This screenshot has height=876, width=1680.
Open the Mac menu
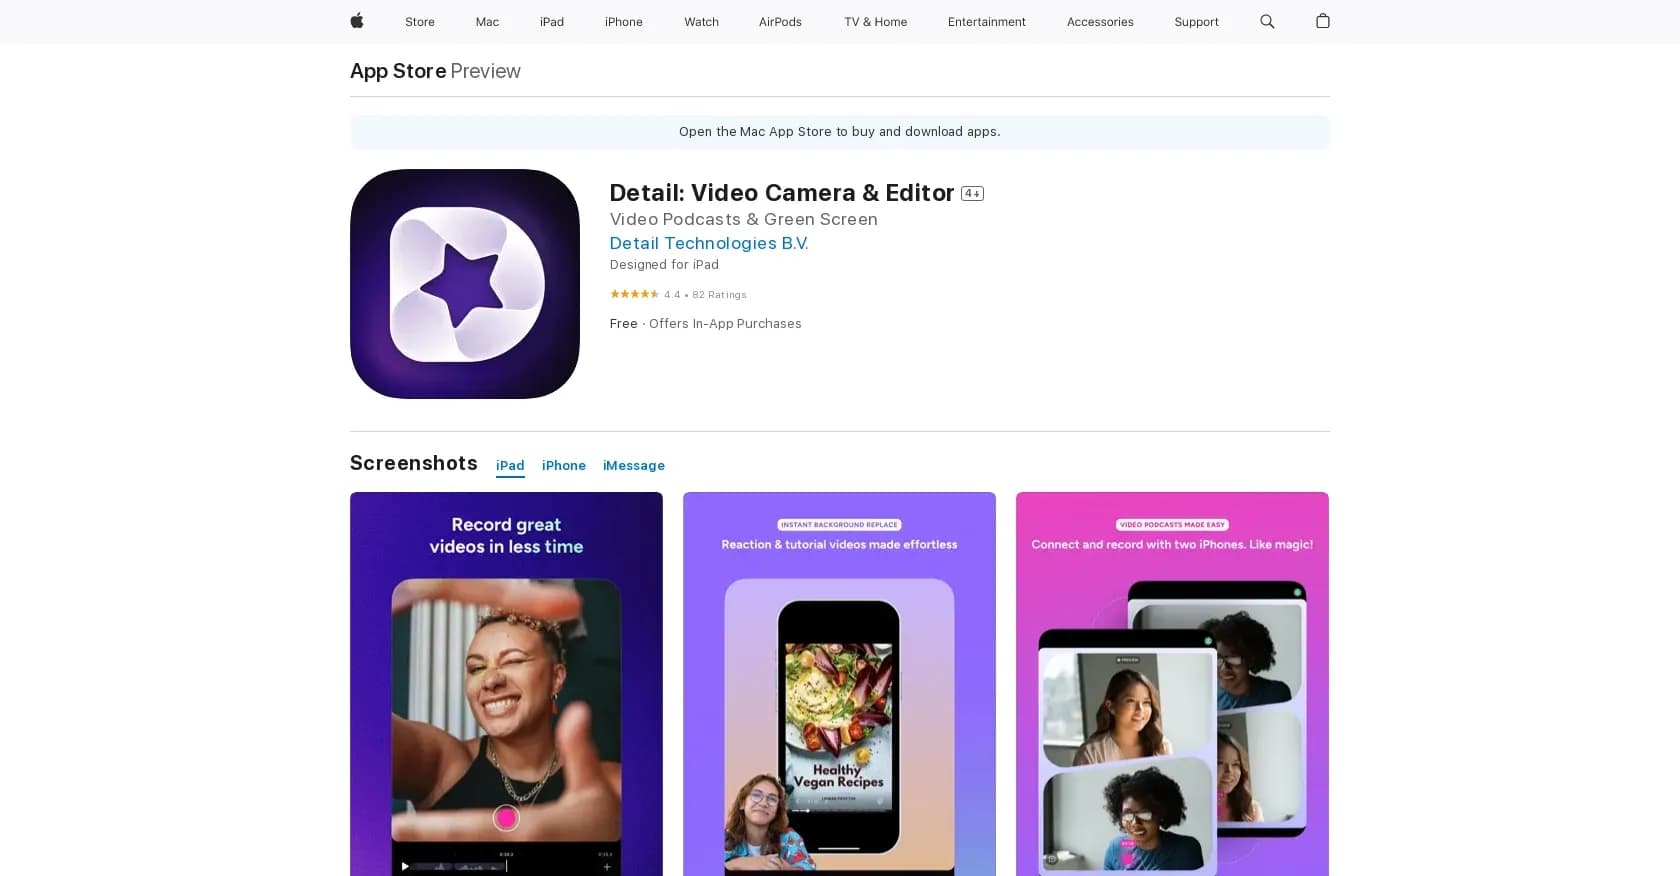pos(487,22)
